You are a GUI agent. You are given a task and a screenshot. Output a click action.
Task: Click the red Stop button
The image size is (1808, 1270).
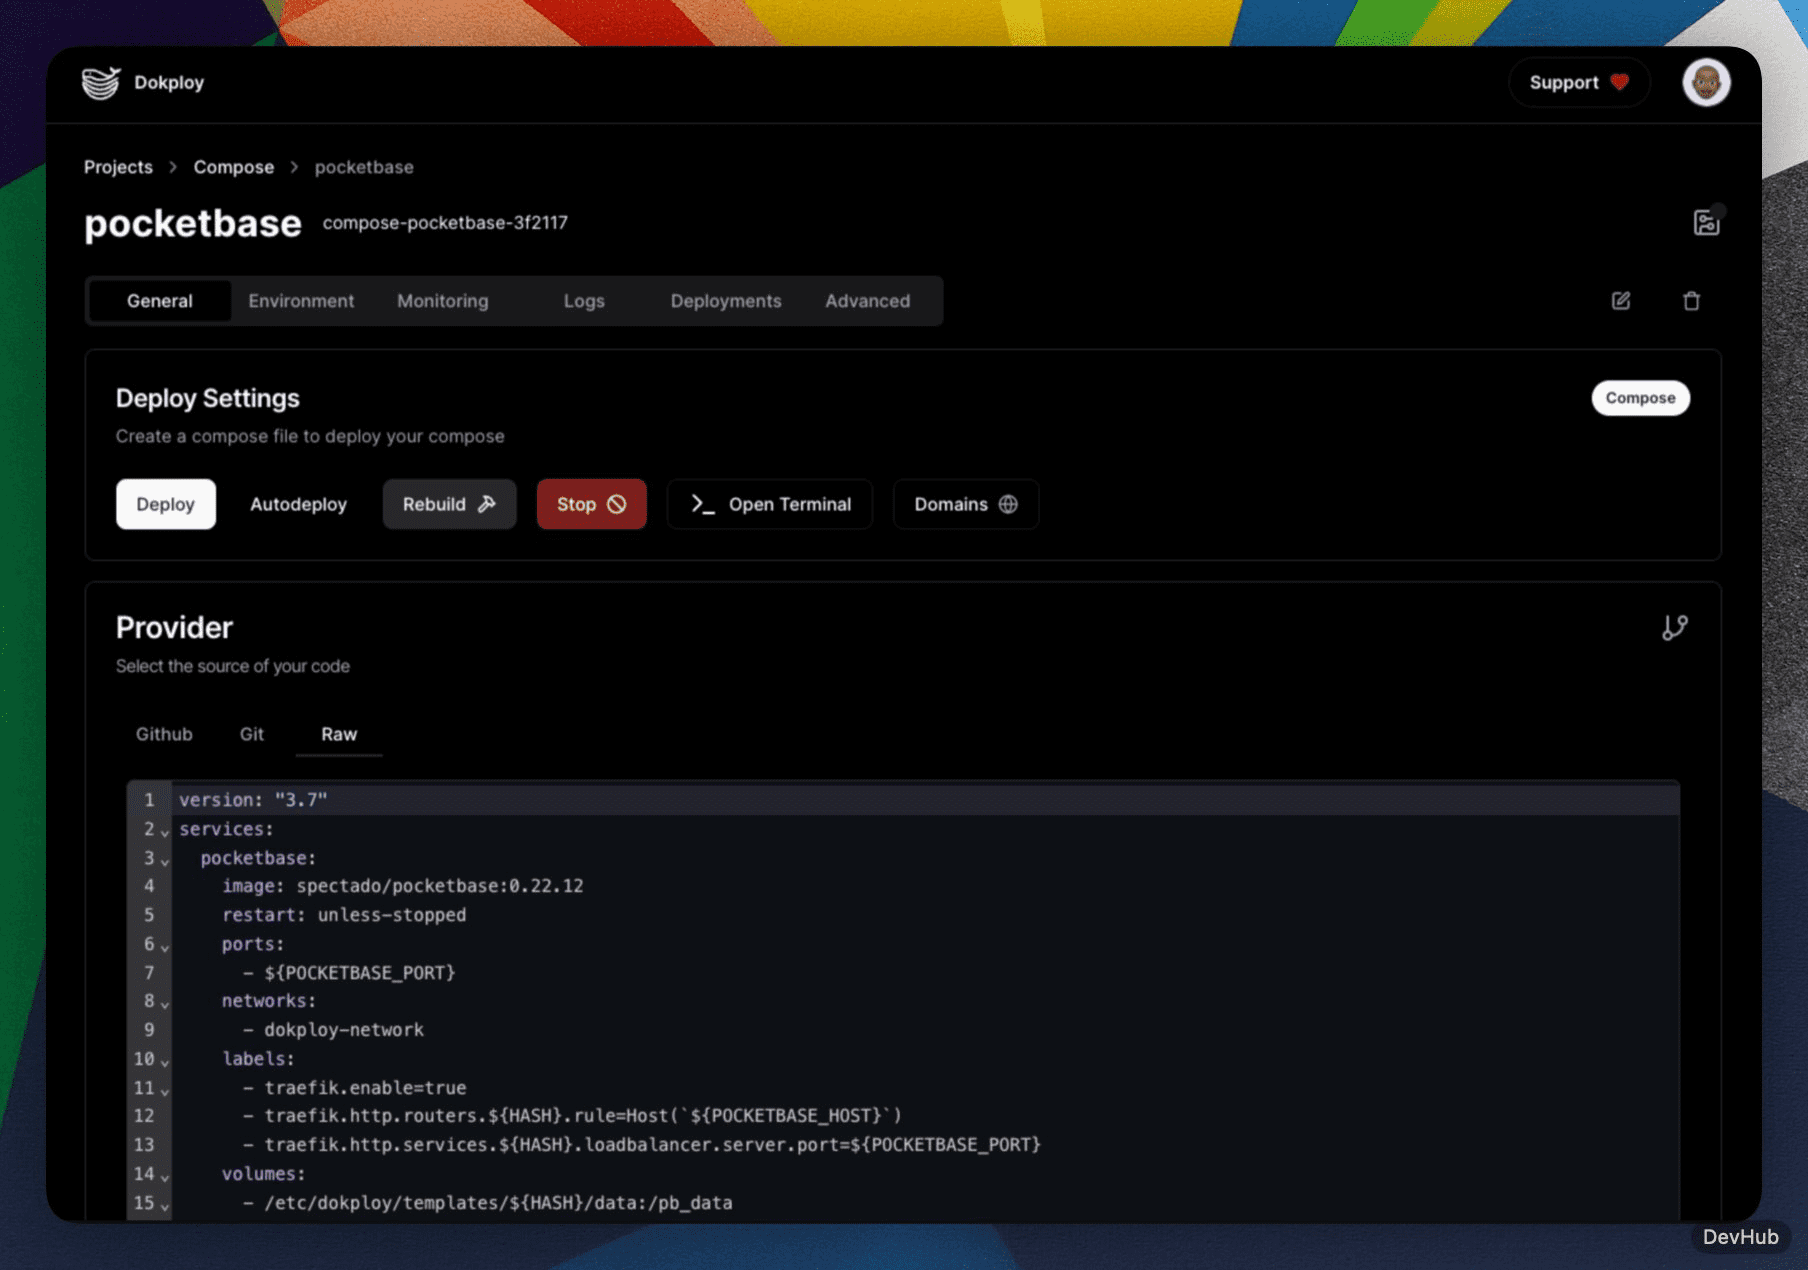click(x=591, y=504)
